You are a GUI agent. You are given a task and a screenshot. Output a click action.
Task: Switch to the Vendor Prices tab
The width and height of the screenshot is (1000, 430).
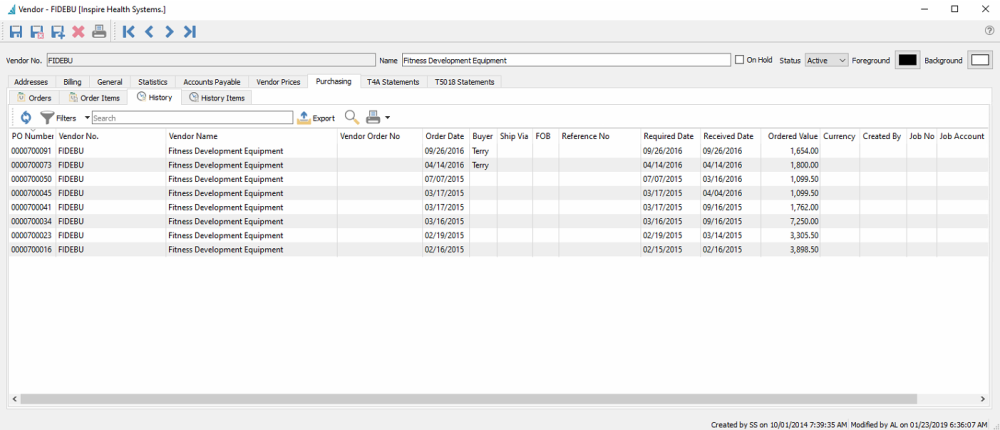pyautogui.click(x=278, y=82)
